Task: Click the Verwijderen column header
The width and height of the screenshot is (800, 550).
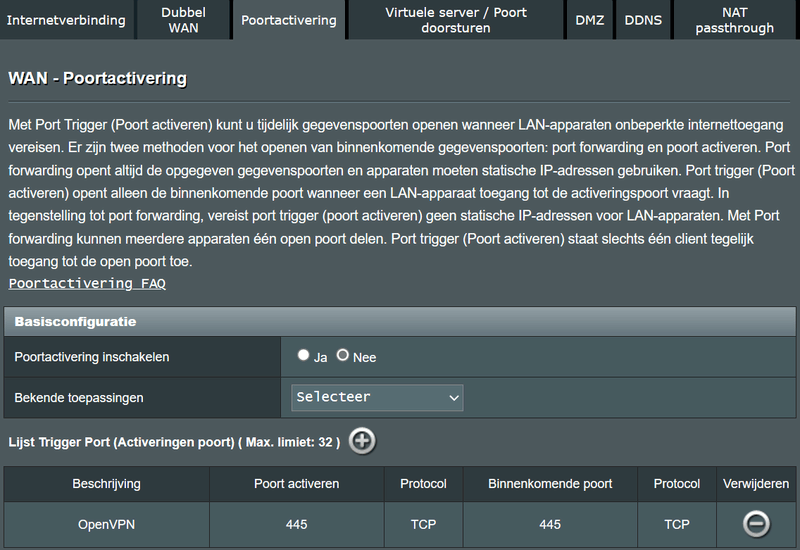Action: pos(756,484)
